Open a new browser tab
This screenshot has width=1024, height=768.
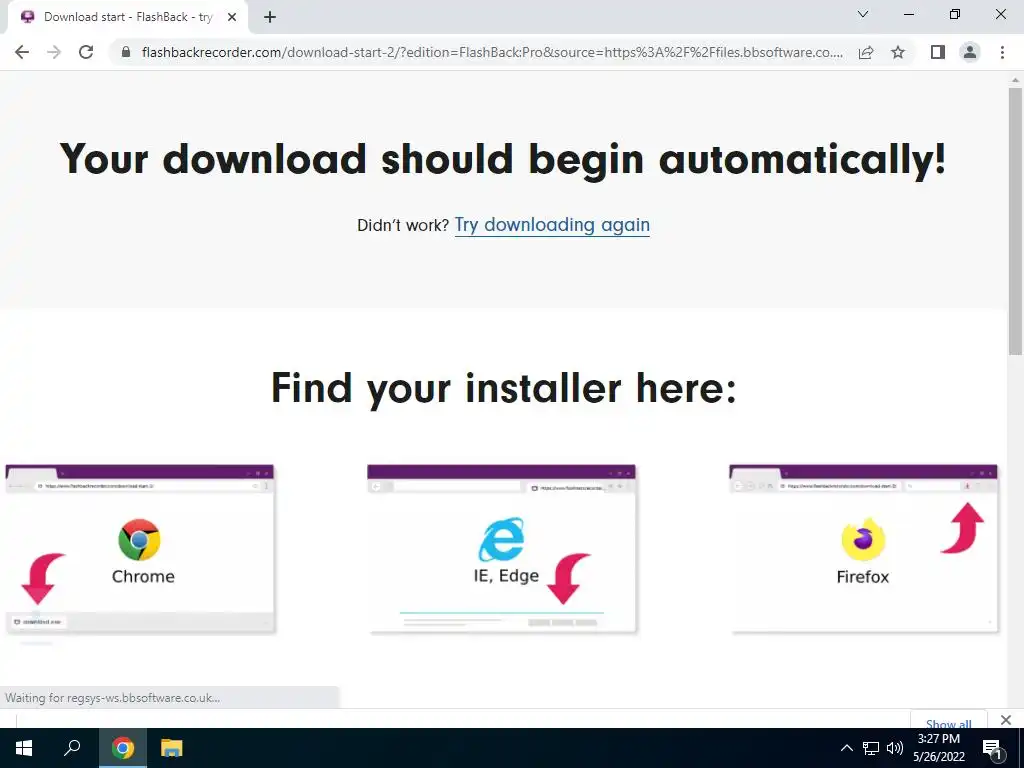(x=270, y=17)
